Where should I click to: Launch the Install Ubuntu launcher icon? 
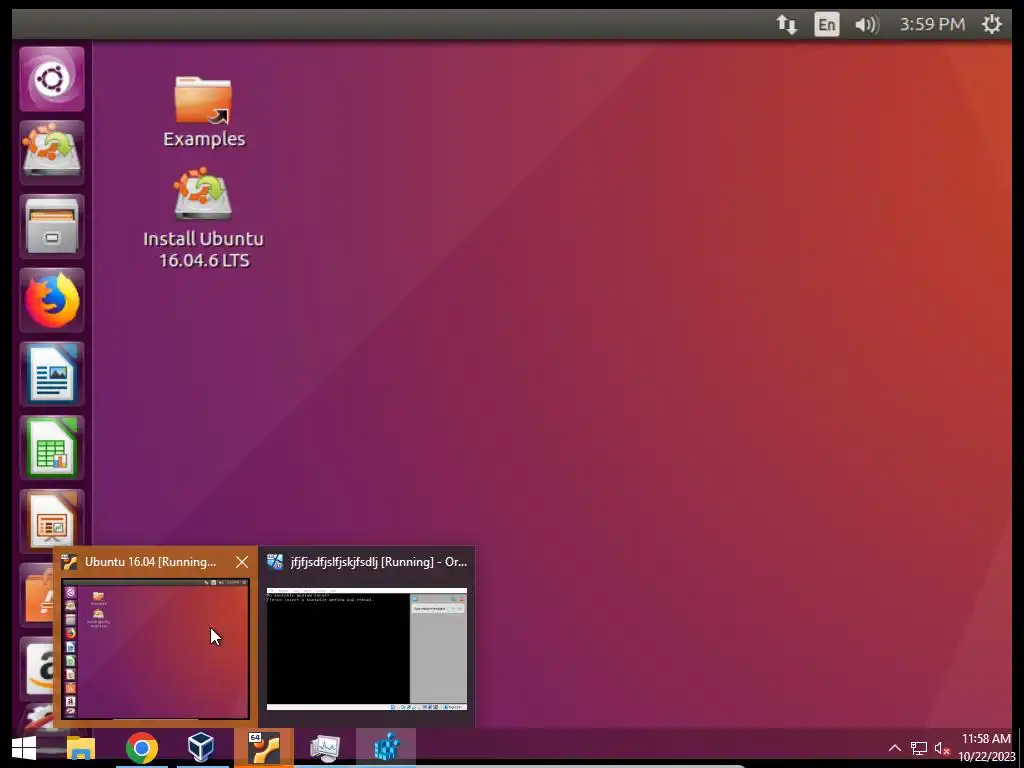click(x=52, y=152)
